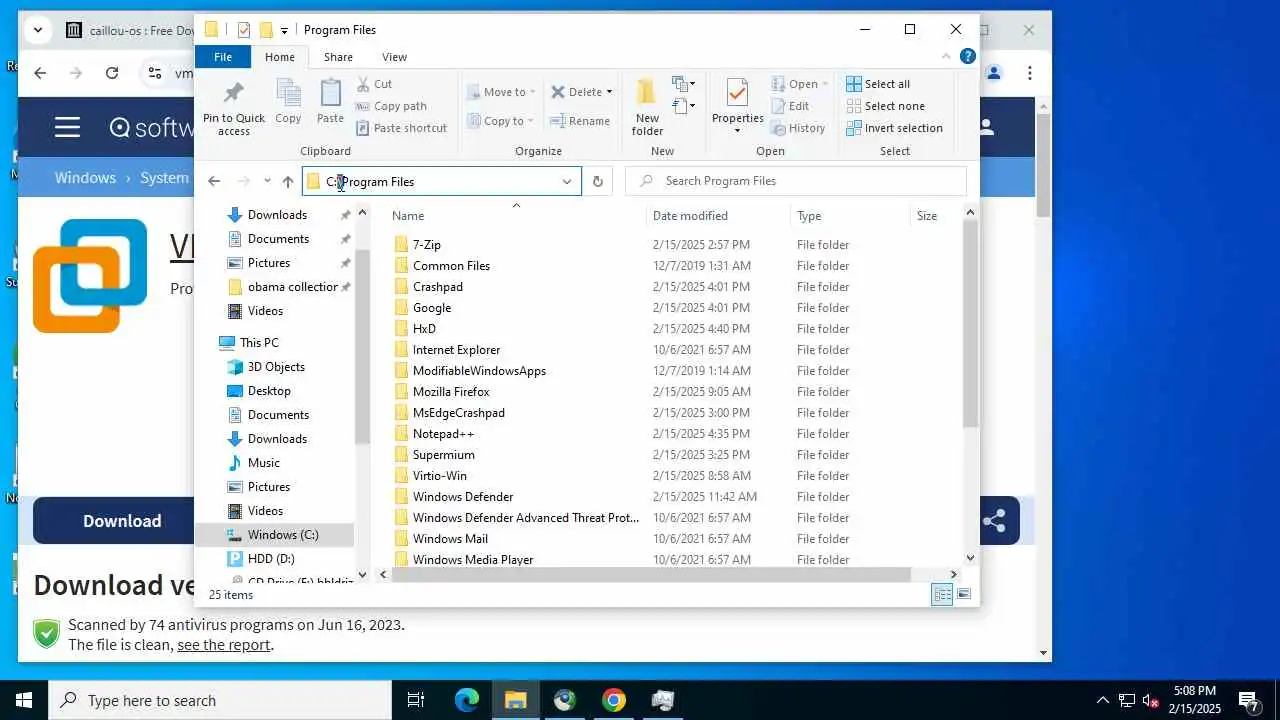Select Music in navigation pane
The height and width of the screenshot is (720, 1280).
(264, 463)
